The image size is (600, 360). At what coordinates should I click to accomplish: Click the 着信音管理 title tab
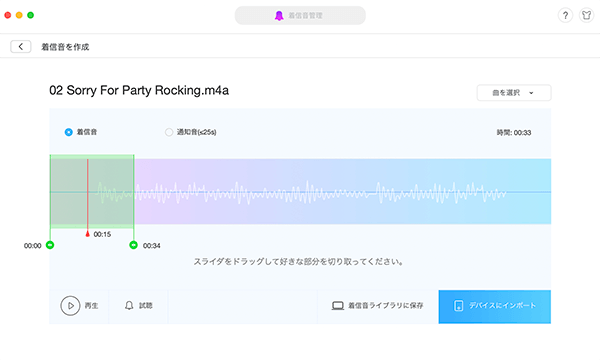click(300, 16)
